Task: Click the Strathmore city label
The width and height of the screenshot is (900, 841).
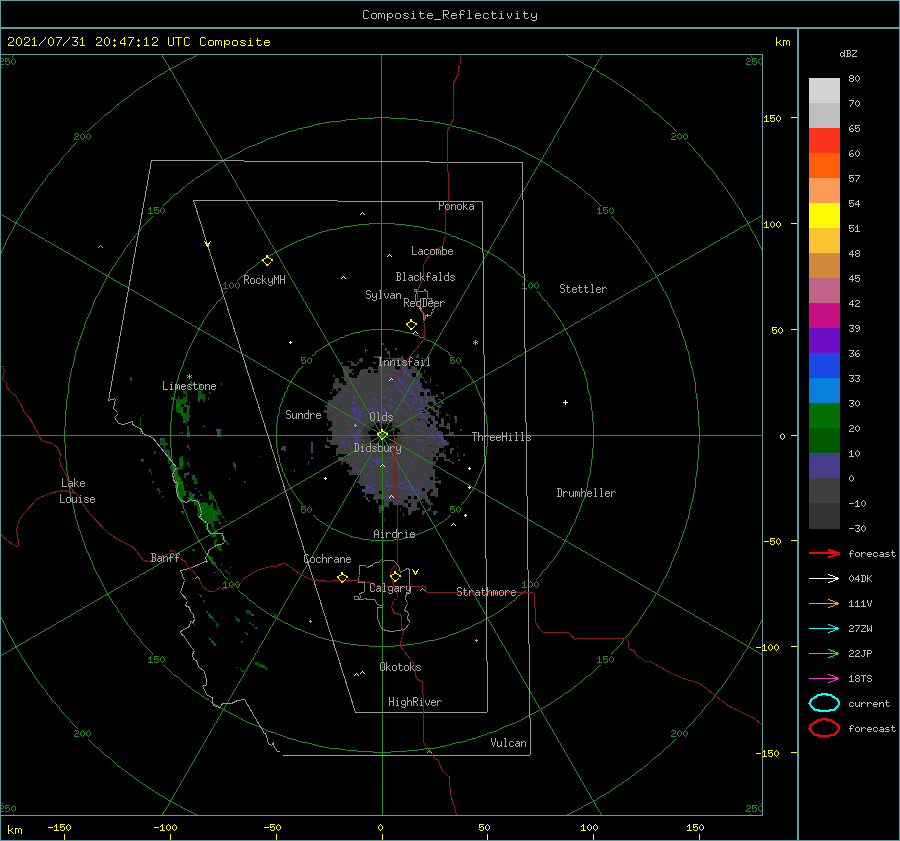Action: point(486,592)
